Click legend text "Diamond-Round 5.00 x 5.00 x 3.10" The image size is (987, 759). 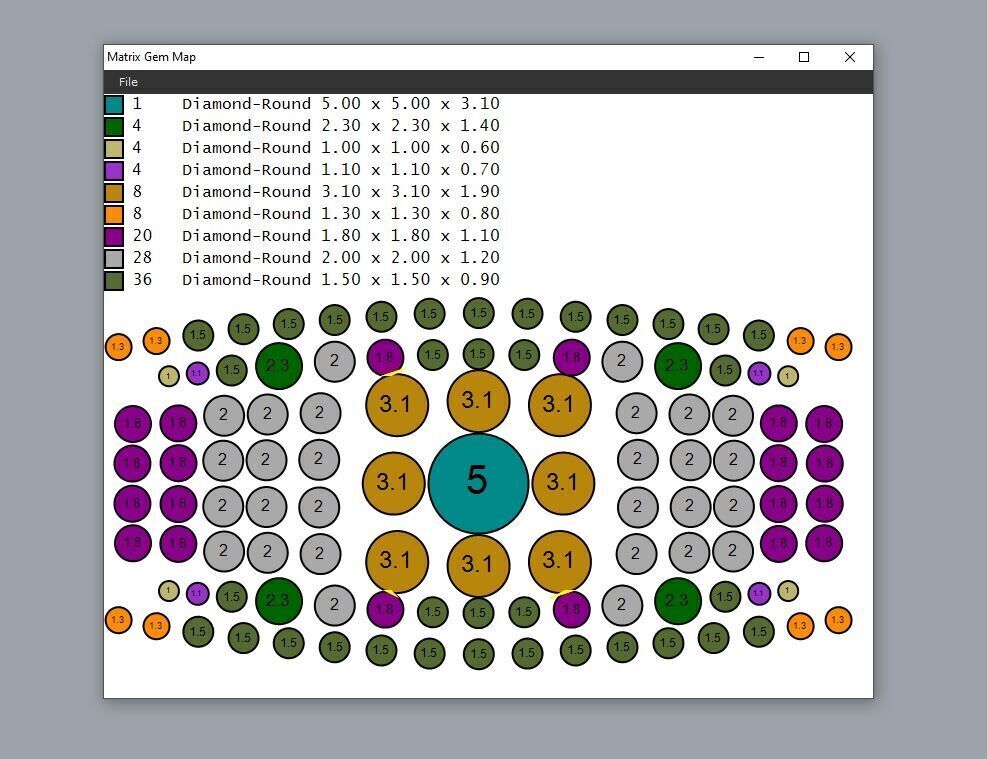click(x=341, y=104)
